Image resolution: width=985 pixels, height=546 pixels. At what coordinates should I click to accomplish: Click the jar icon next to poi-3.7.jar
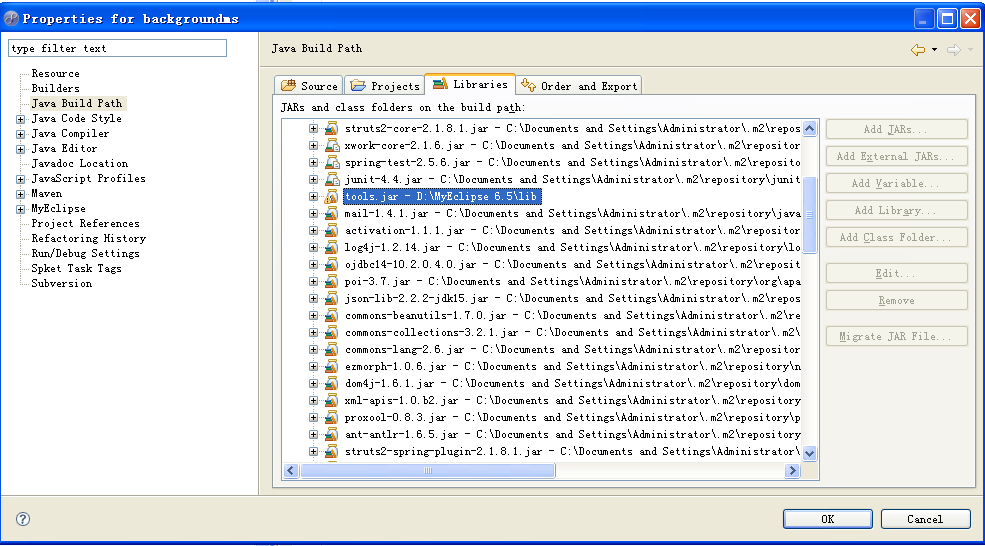coord(331,282)
